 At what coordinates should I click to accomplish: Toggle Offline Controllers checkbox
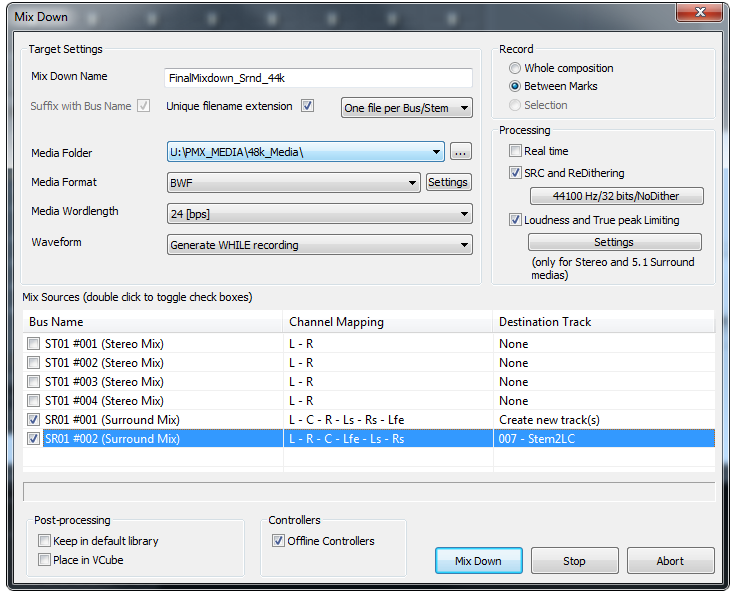pyautogui.click(x=278, y=541)
